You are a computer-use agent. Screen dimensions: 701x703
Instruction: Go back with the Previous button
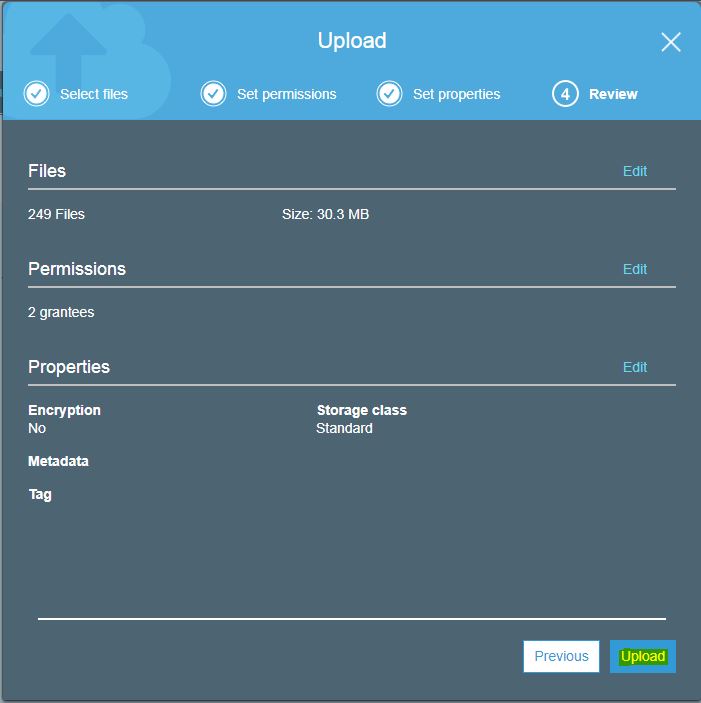(561, 656)
